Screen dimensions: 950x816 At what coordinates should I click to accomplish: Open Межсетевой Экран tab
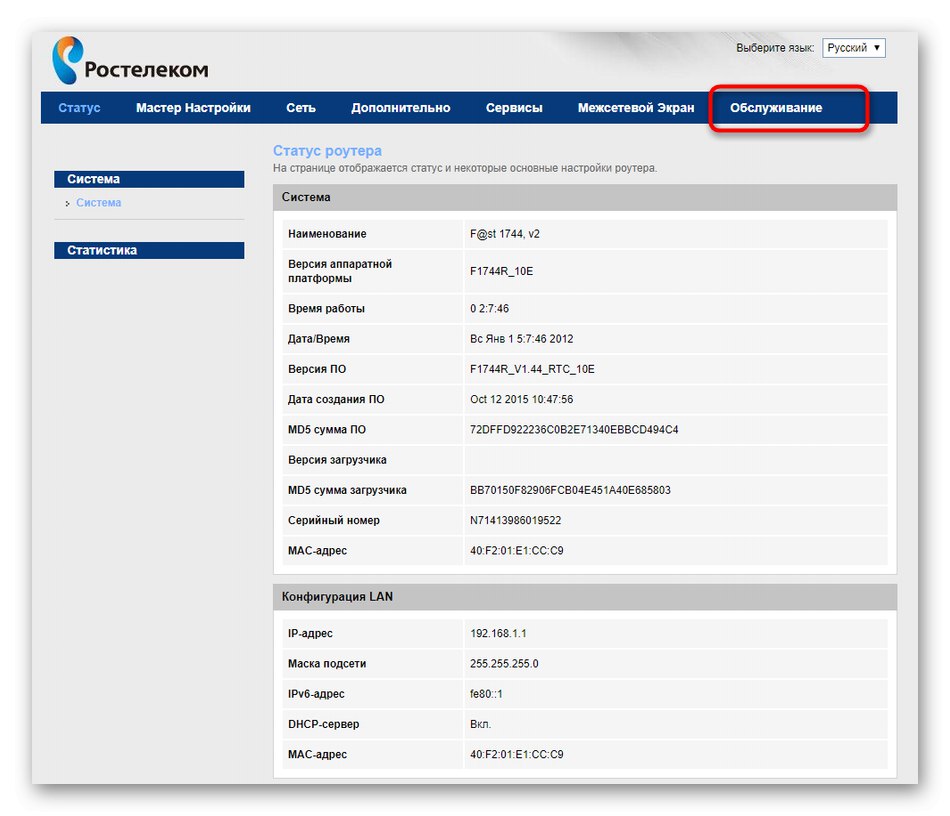636,108
